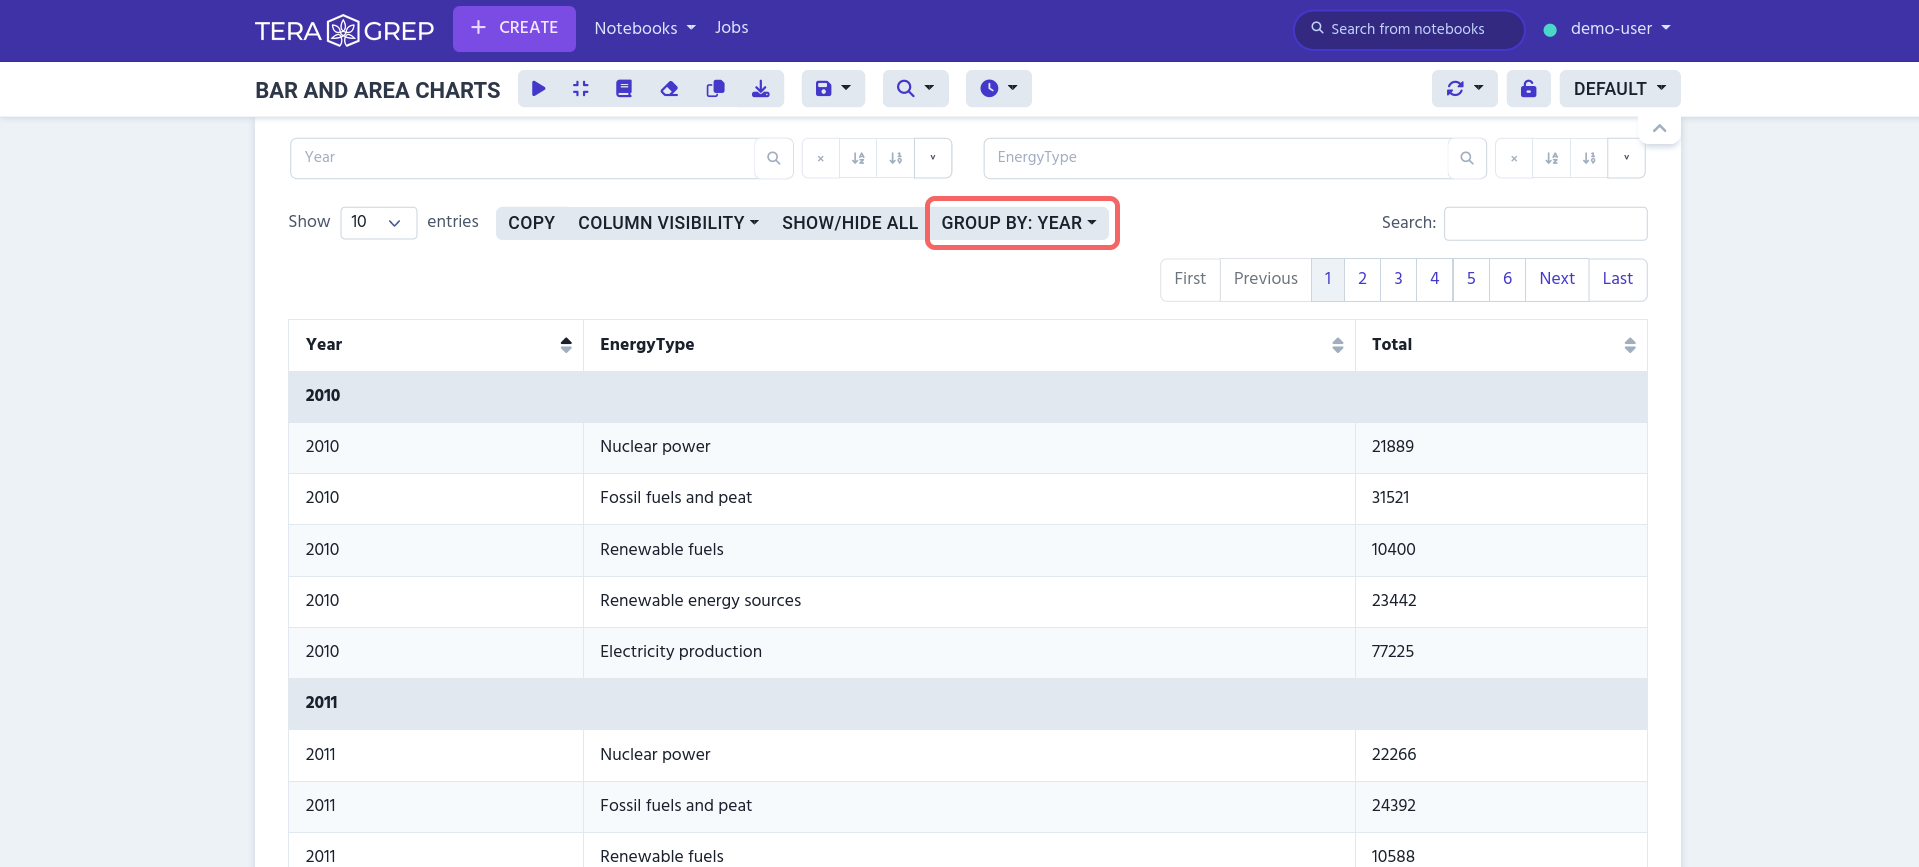This screenshot has height=867, width=1919.
Task: Clear outputs with the eraser icon
Action: click(670, 89)
